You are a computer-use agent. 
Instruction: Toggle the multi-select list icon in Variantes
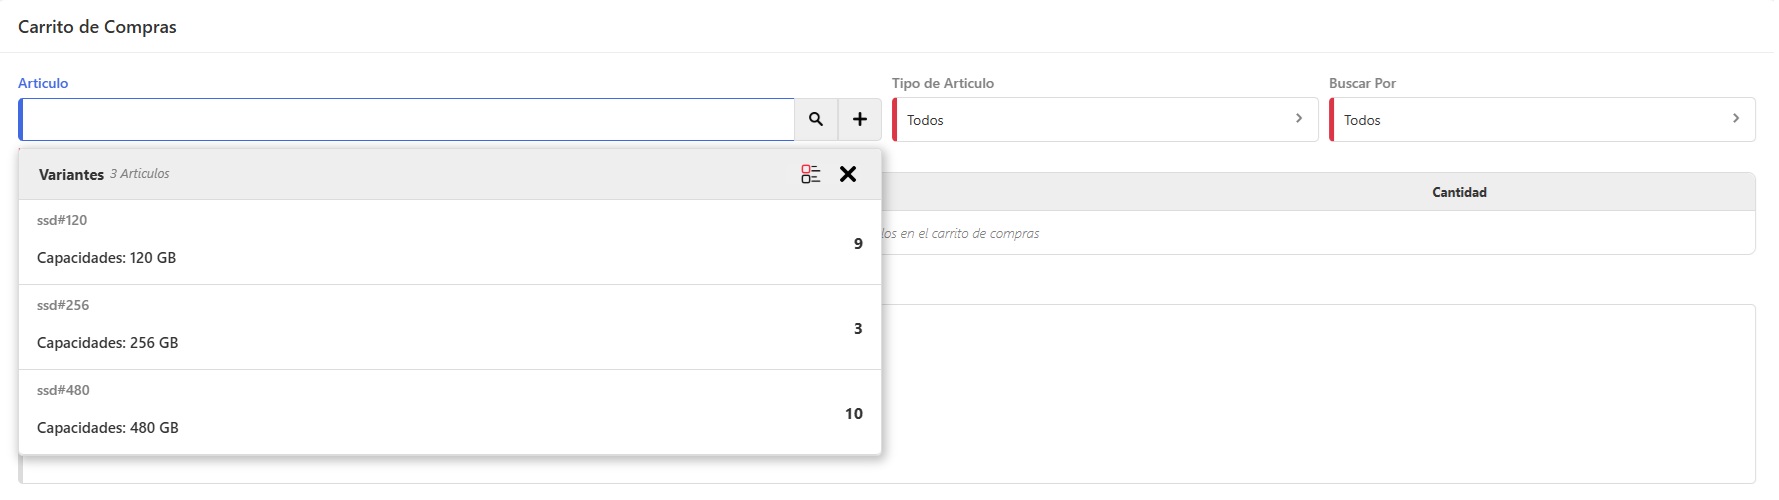[x=810, y=174]
